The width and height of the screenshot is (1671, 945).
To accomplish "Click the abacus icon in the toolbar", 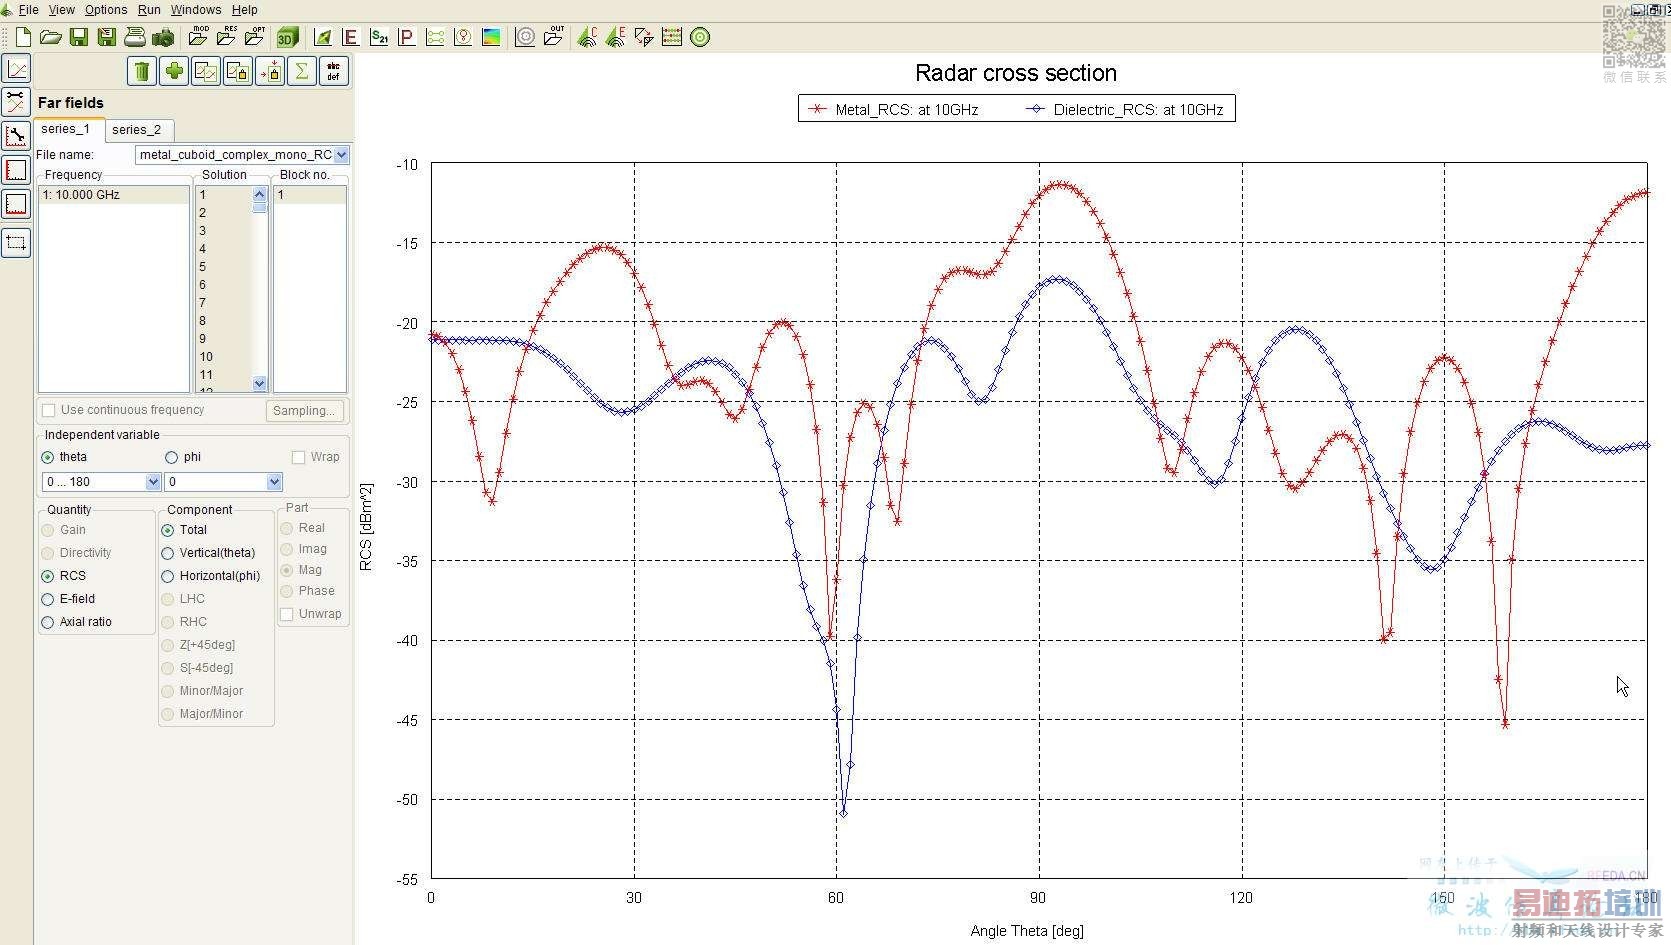I will 672,38.
